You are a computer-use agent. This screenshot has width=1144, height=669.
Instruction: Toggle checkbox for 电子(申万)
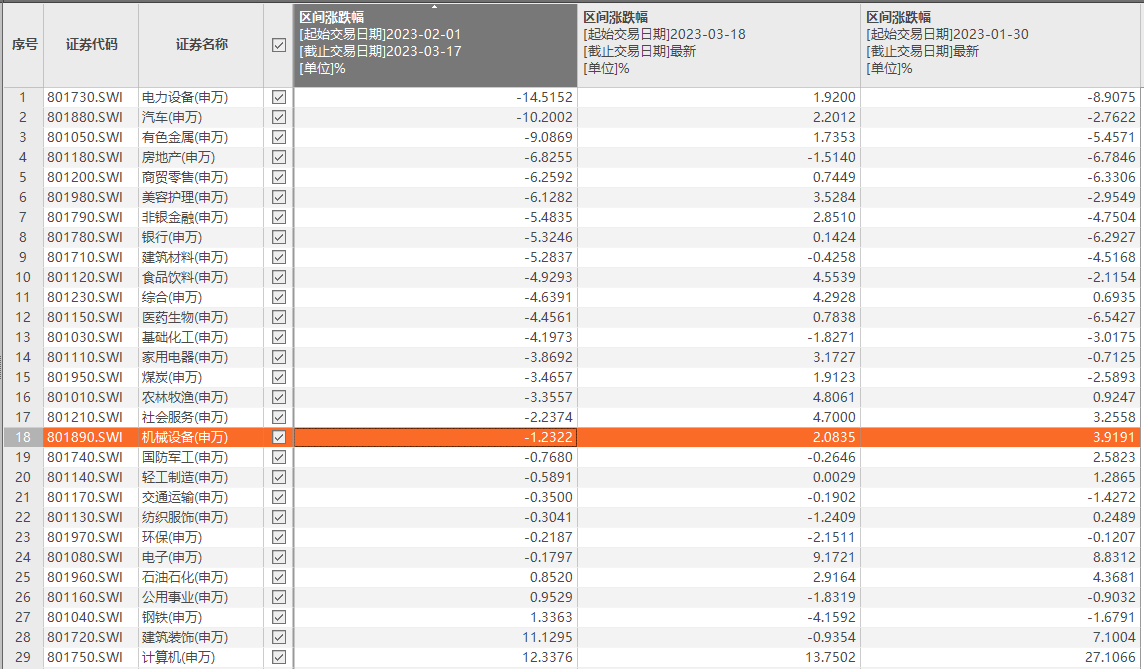click(x=279, y=557)
